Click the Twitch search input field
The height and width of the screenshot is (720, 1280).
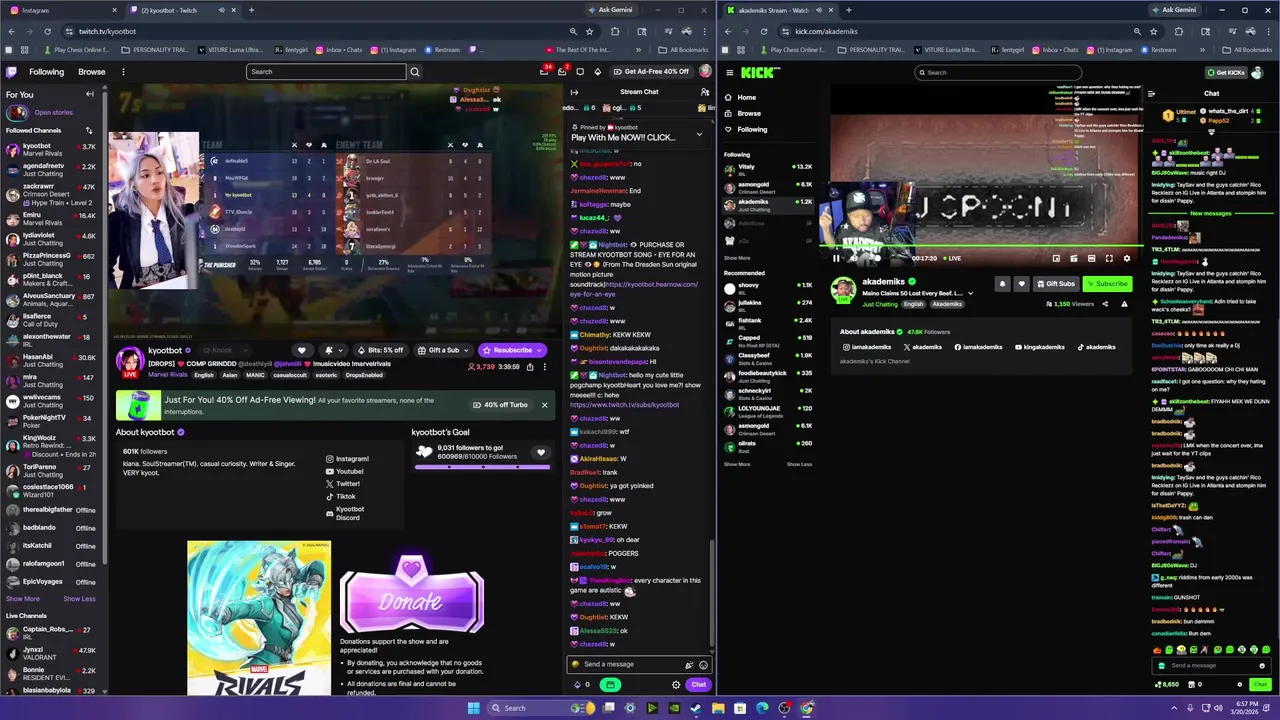click(x=327, y=72)
